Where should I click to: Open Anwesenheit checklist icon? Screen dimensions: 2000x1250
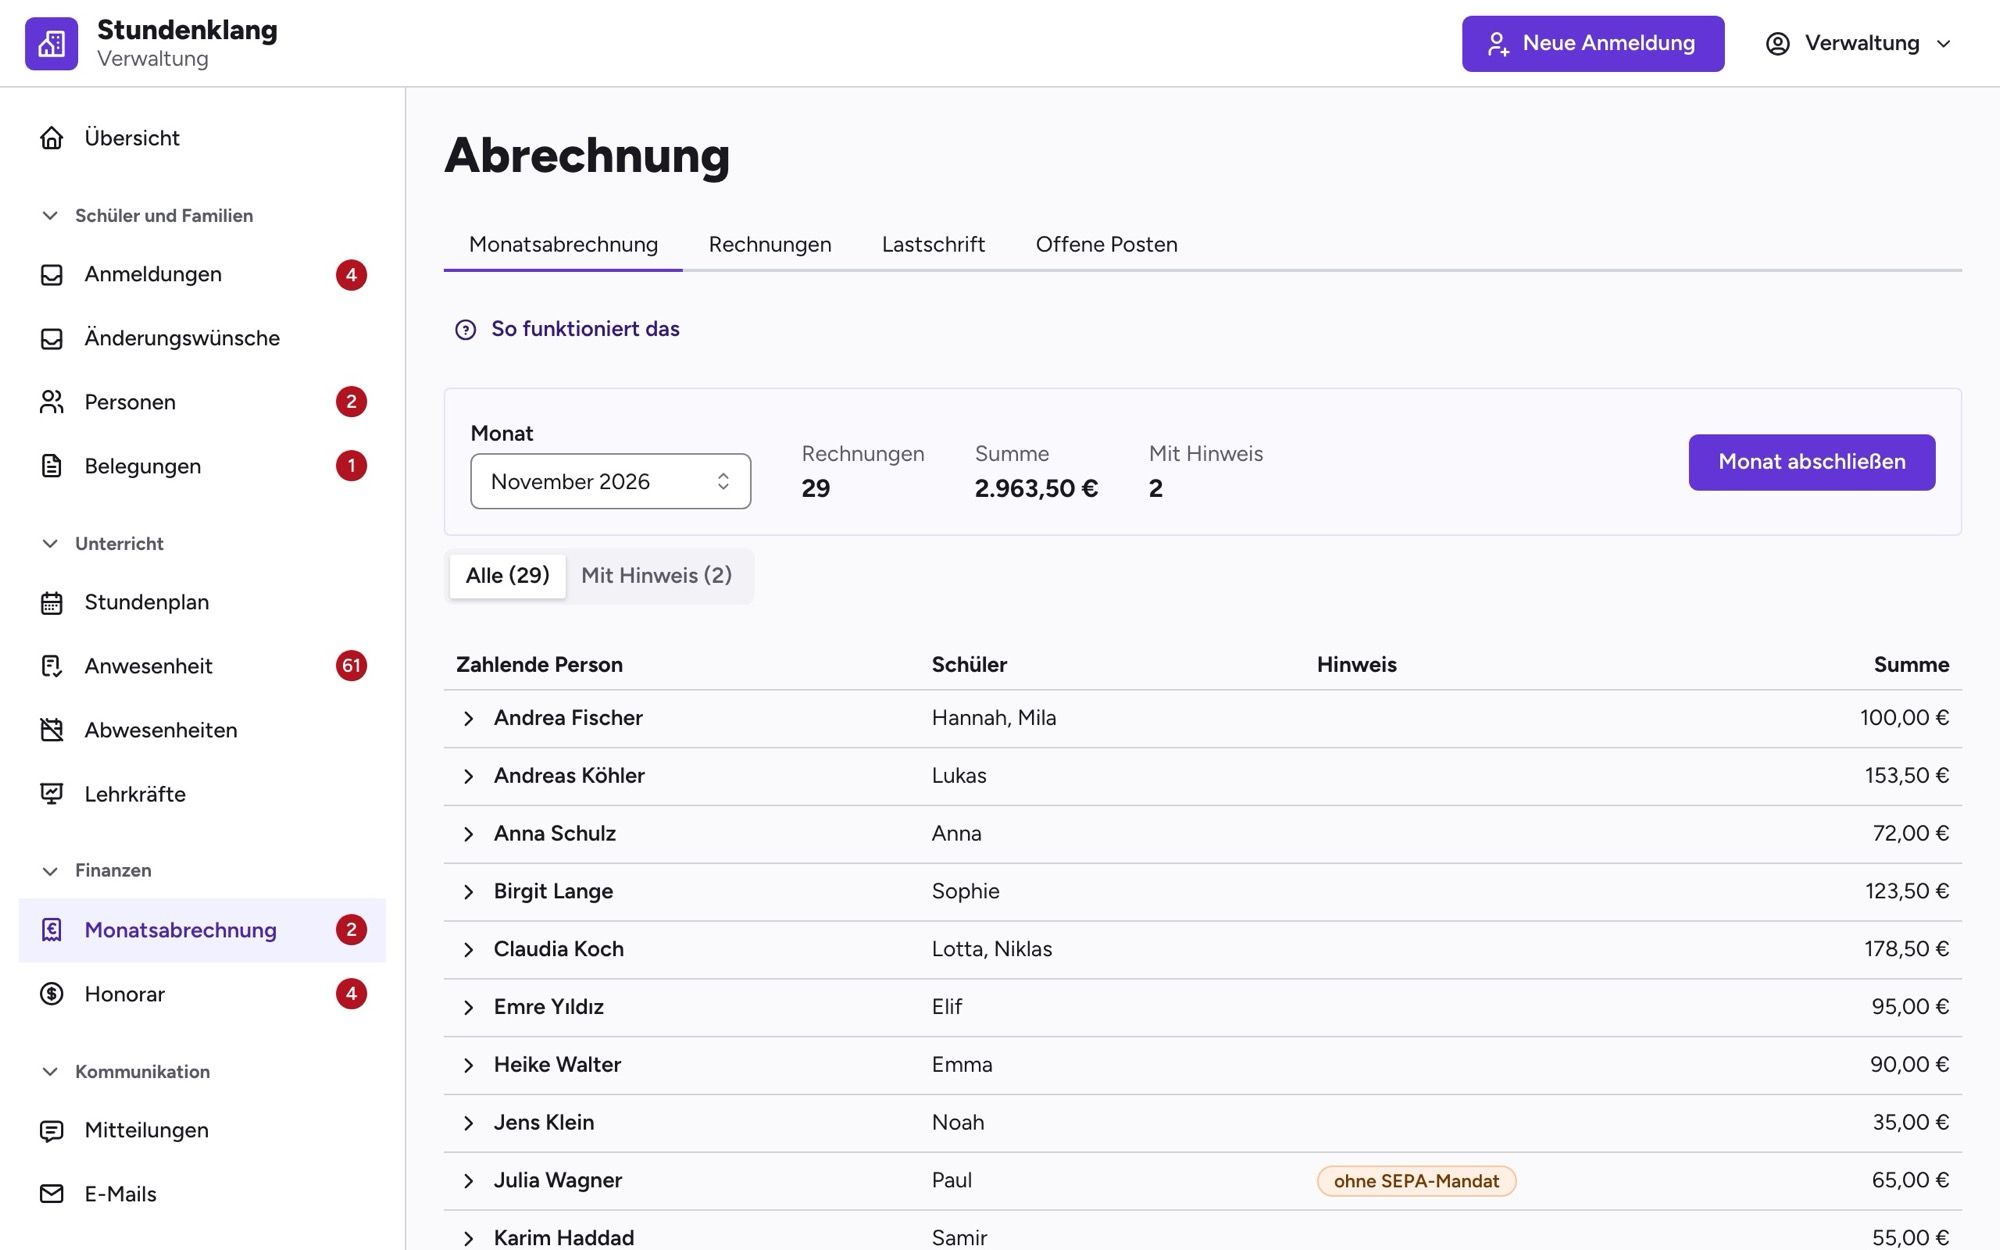[x=51, y=666]
